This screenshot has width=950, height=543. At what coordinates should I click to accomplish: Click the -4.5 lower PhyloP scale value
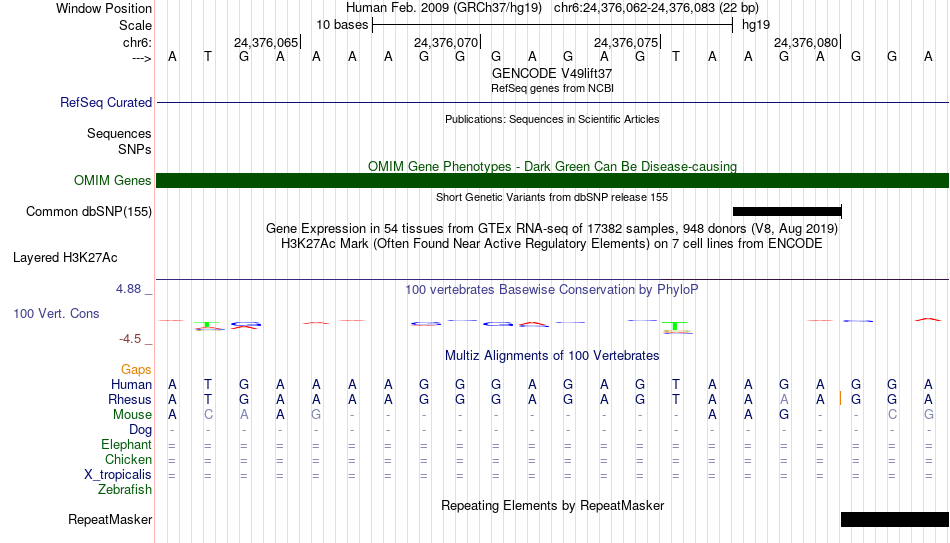130,339
